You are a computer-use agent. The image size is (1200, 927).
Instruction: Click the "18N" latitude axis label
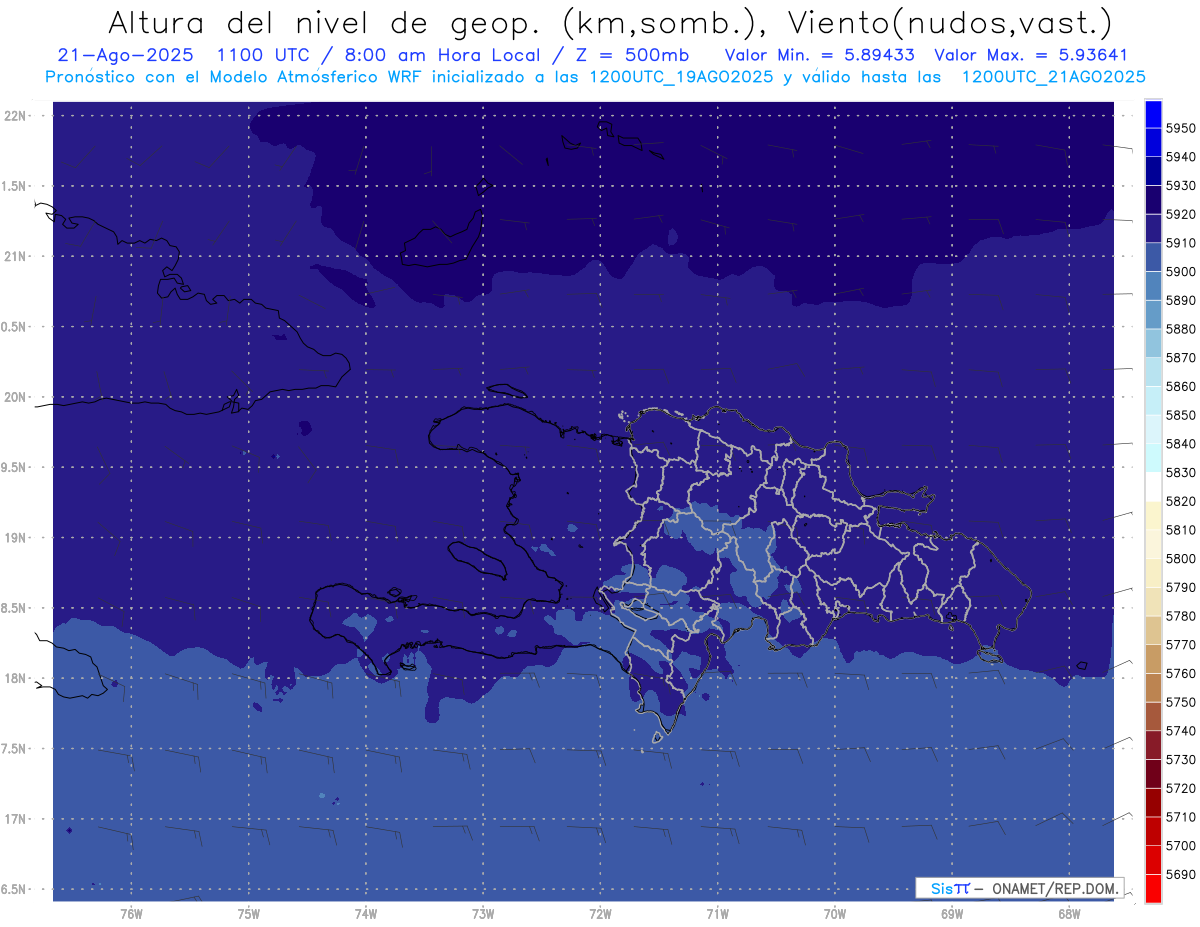(16, 678)
